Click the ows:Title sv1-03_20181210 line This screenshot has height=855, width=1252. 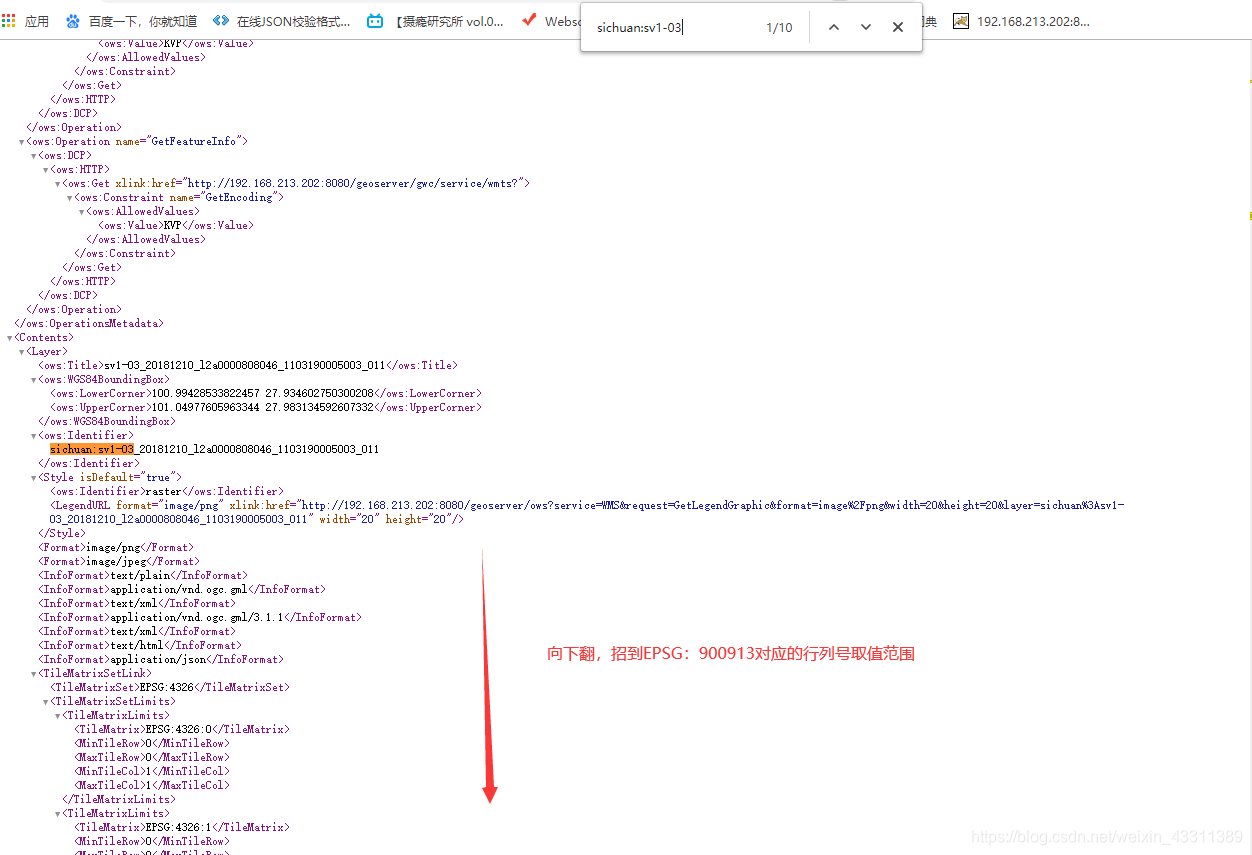click(248, 366)
